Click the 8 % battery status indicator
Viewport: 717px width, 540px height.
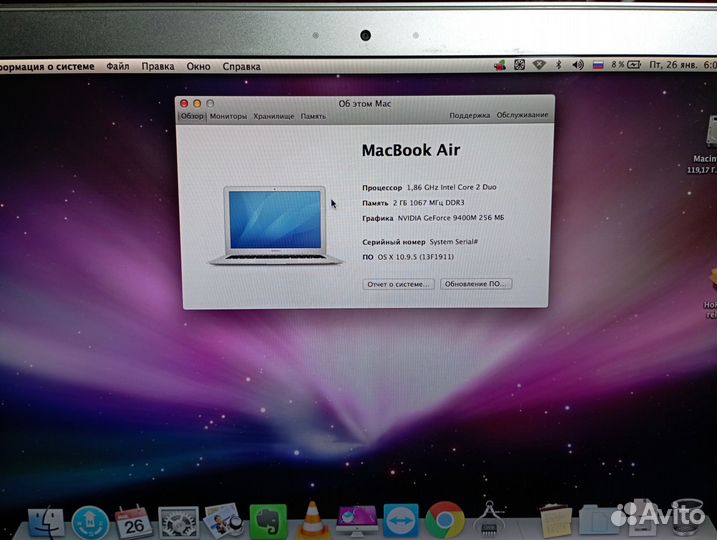pyautogui.click(x=626, y=65)
